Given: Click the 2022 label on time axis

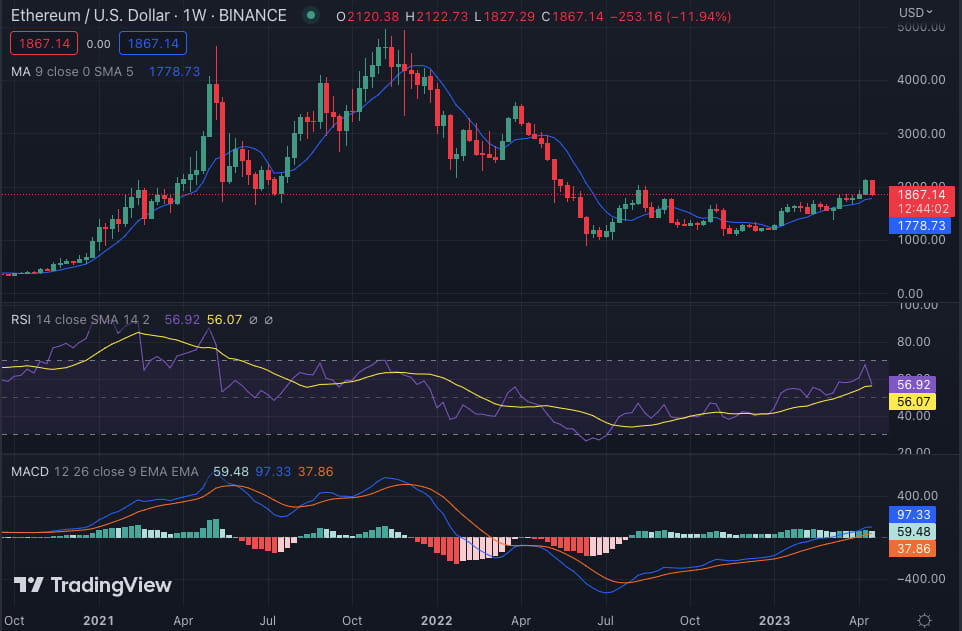Looking at the screenshot, I should [x=436, y=621].
